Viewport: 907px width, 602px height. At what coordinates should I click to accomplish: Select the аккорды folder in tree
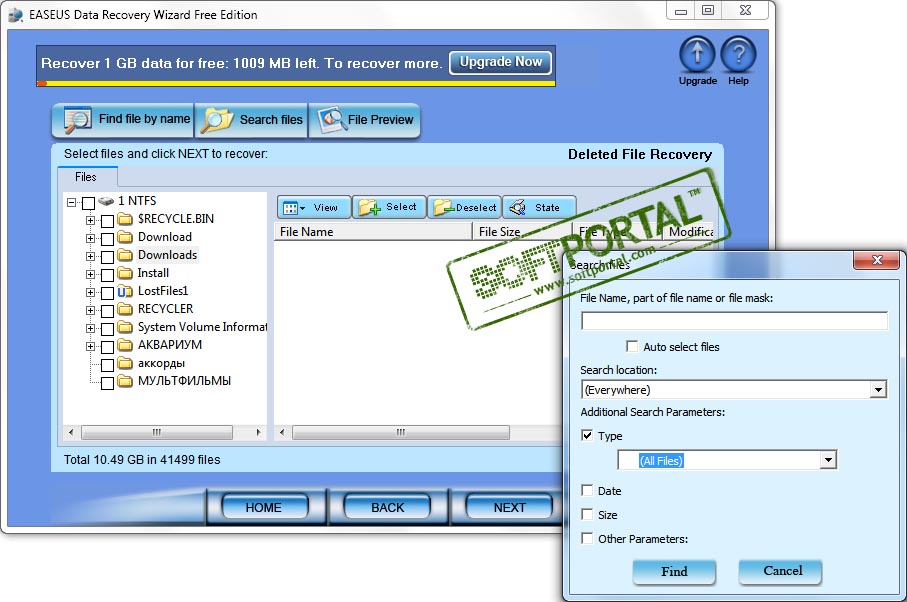(161, 363)
